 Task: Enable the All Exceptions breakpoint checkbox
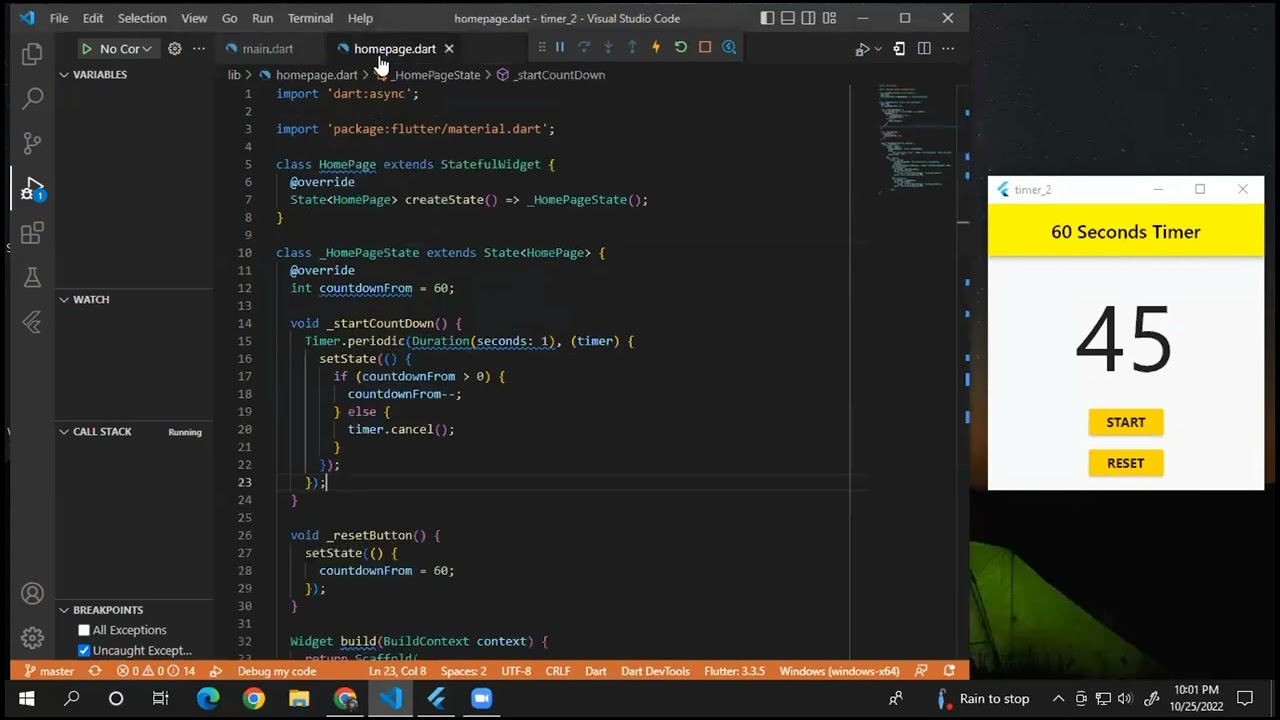[x=84, y=630]
